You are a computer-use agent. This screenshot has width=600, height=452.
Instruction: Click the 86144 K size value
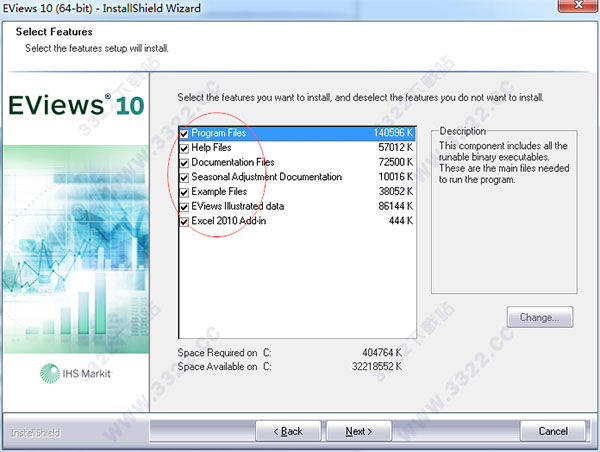point(396,206)
